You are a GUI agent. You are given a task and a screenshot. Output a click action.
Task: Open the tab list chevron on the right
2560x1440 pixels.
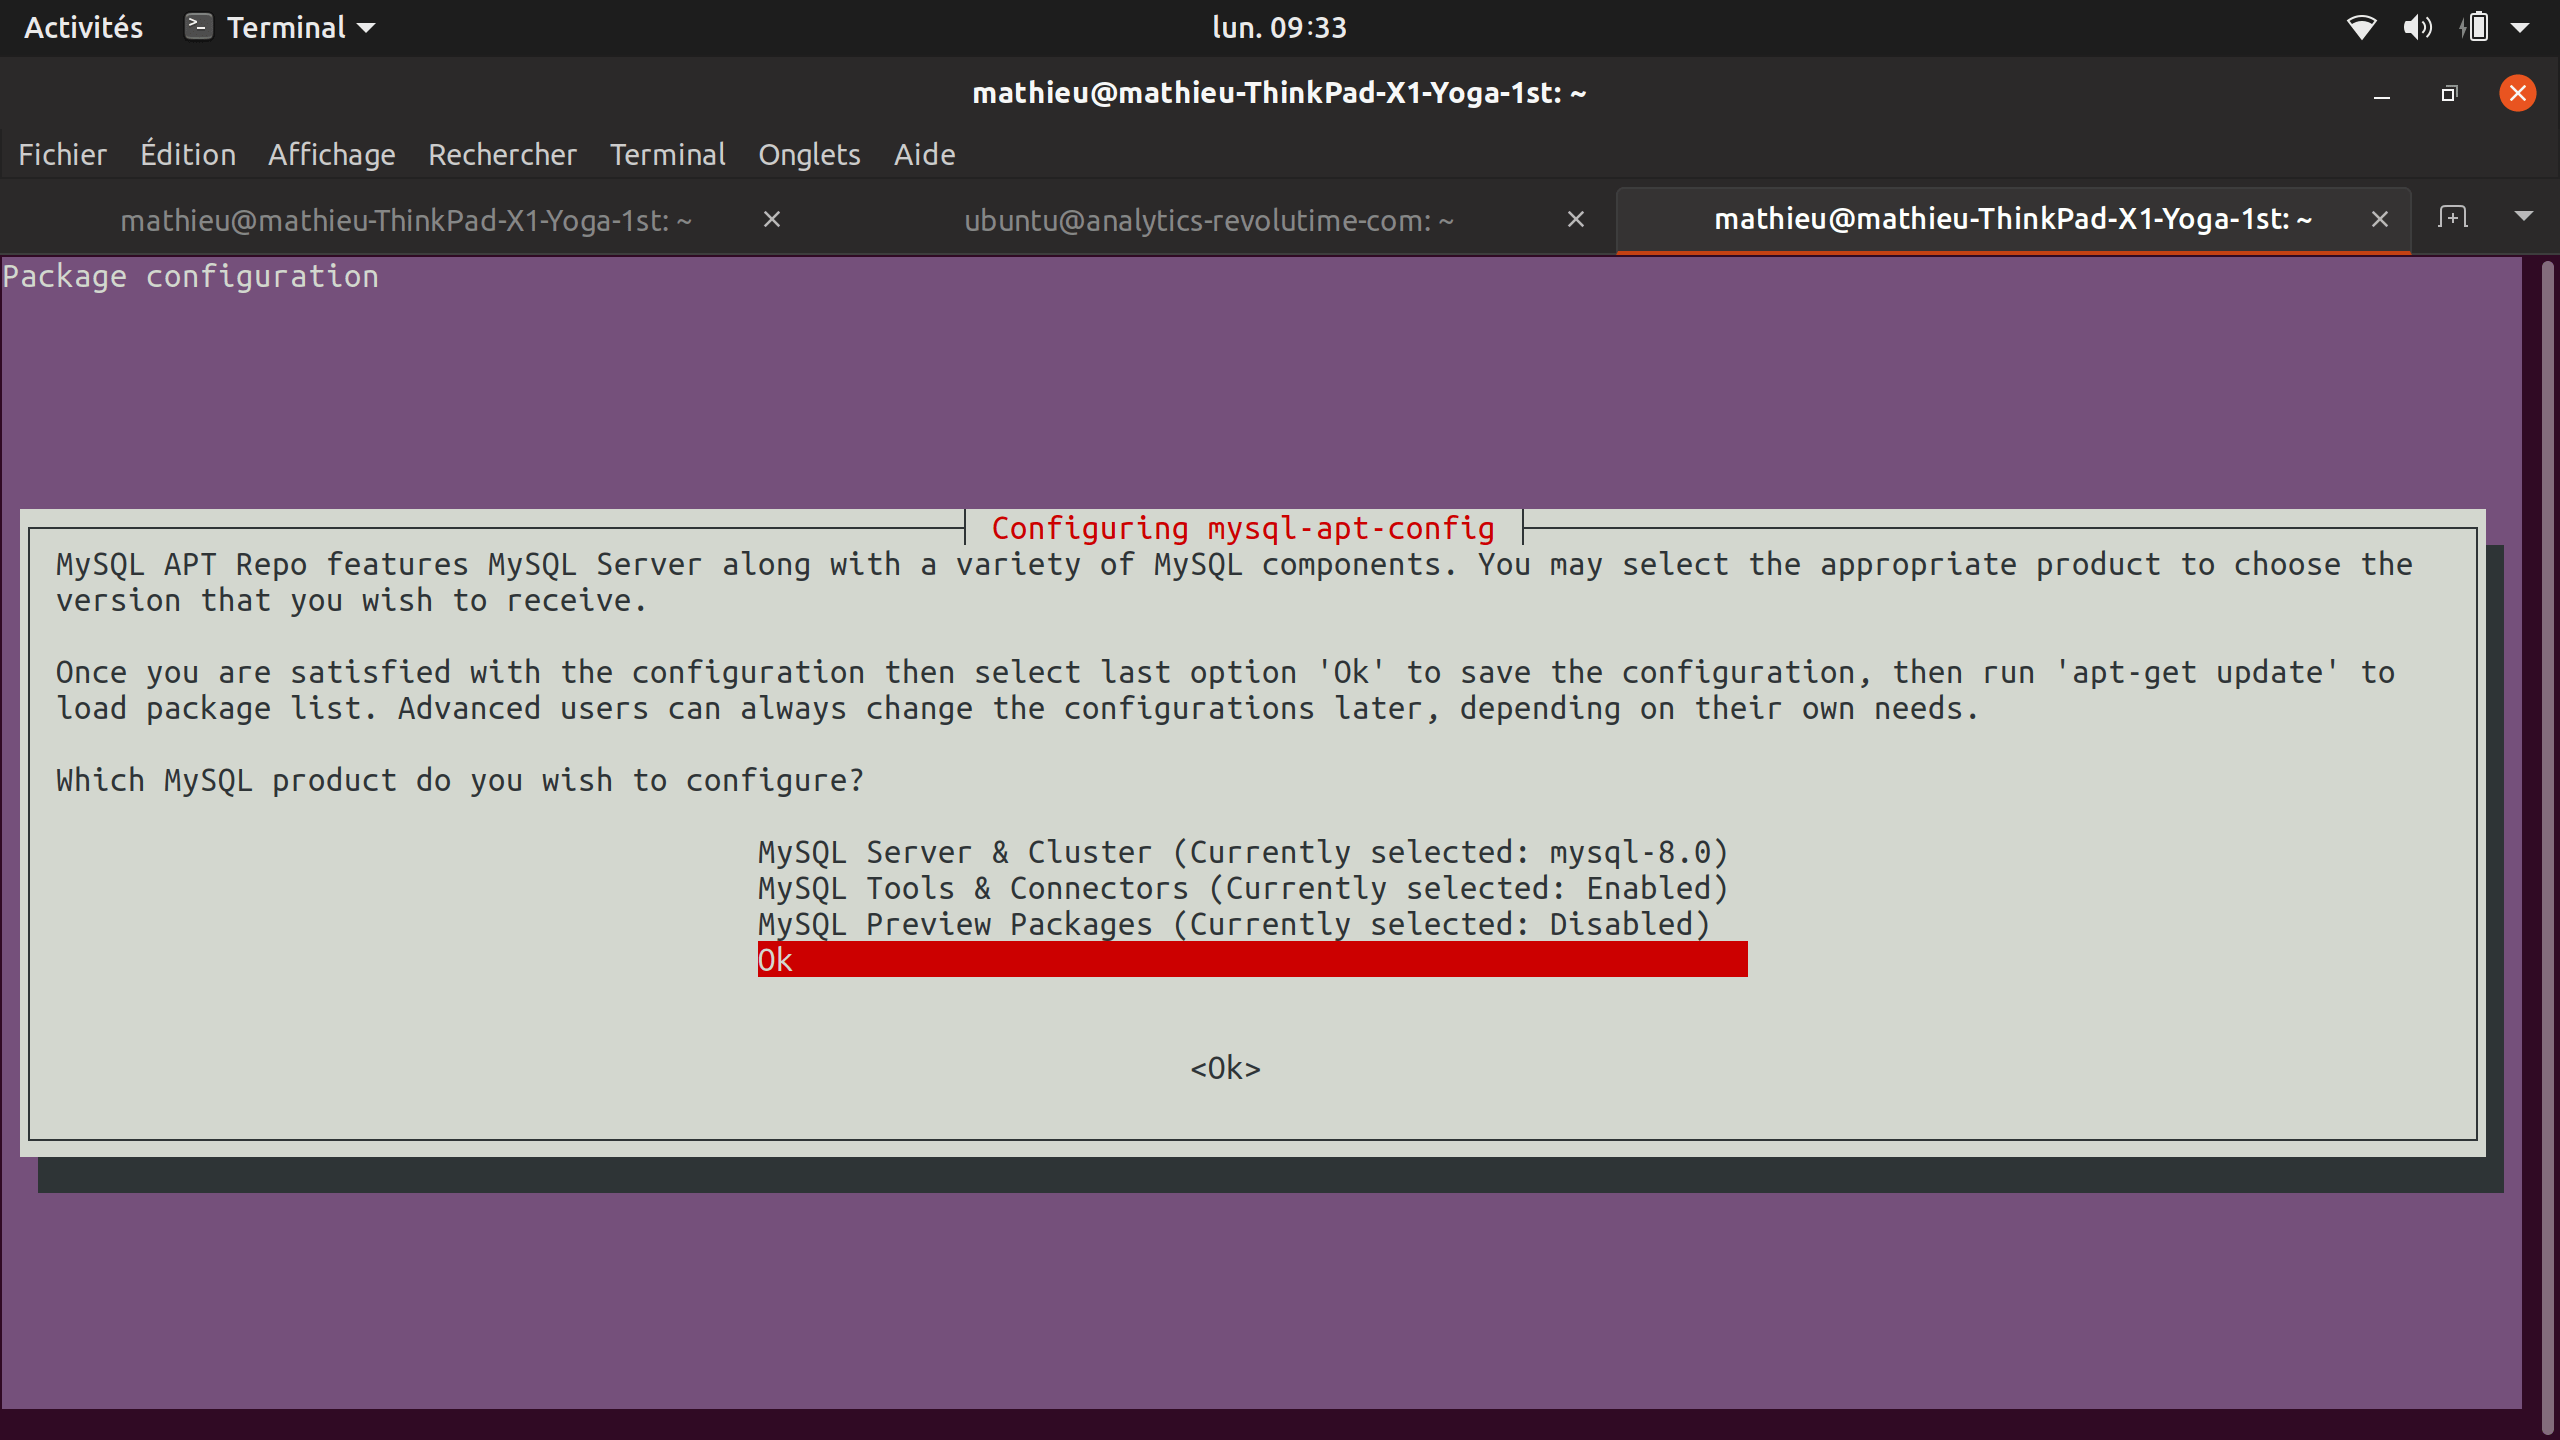pyautogui.click(x=2526, y=218)
